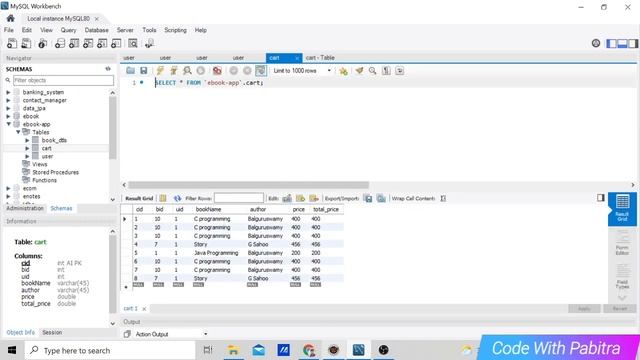
Task: Expand the user table node
Action: (27, 156)
